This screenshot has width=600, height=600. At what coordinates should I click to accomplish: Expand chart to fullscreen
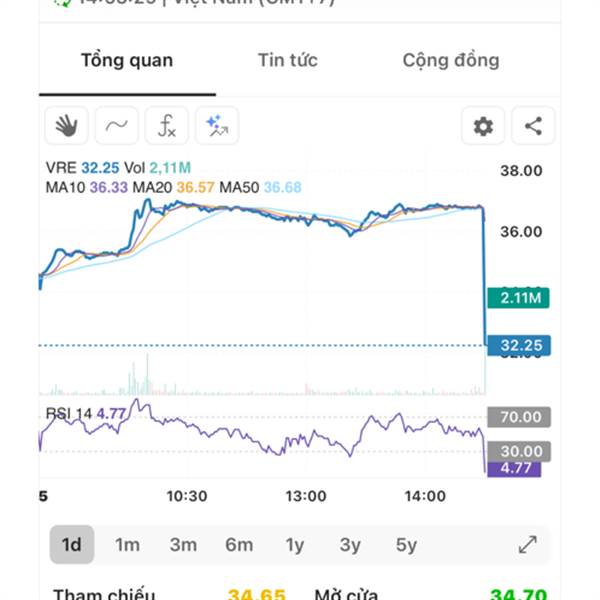click(x=527, y=545)
